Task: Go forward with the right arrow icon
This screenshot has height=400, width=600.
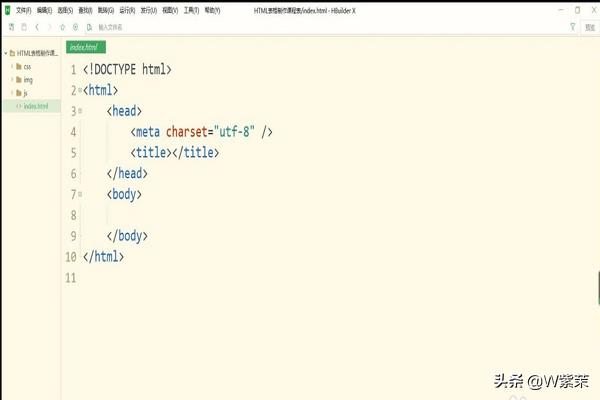Action: click(x=50, y=27)
